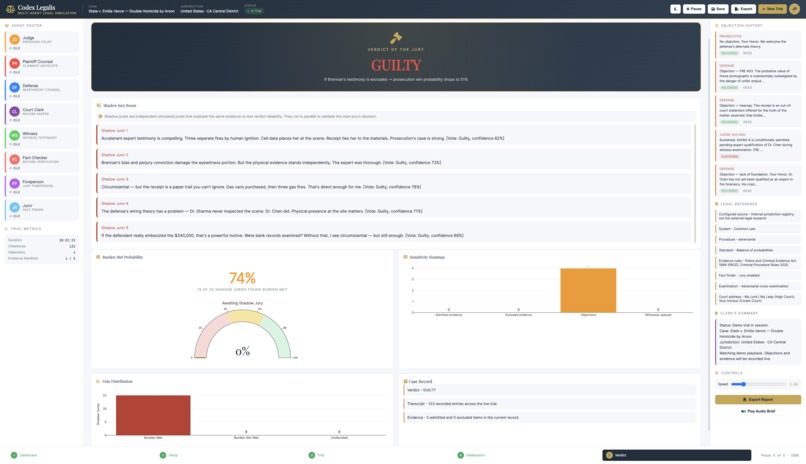Click the Transcript entry in Case Record

(x=549, y=404)
